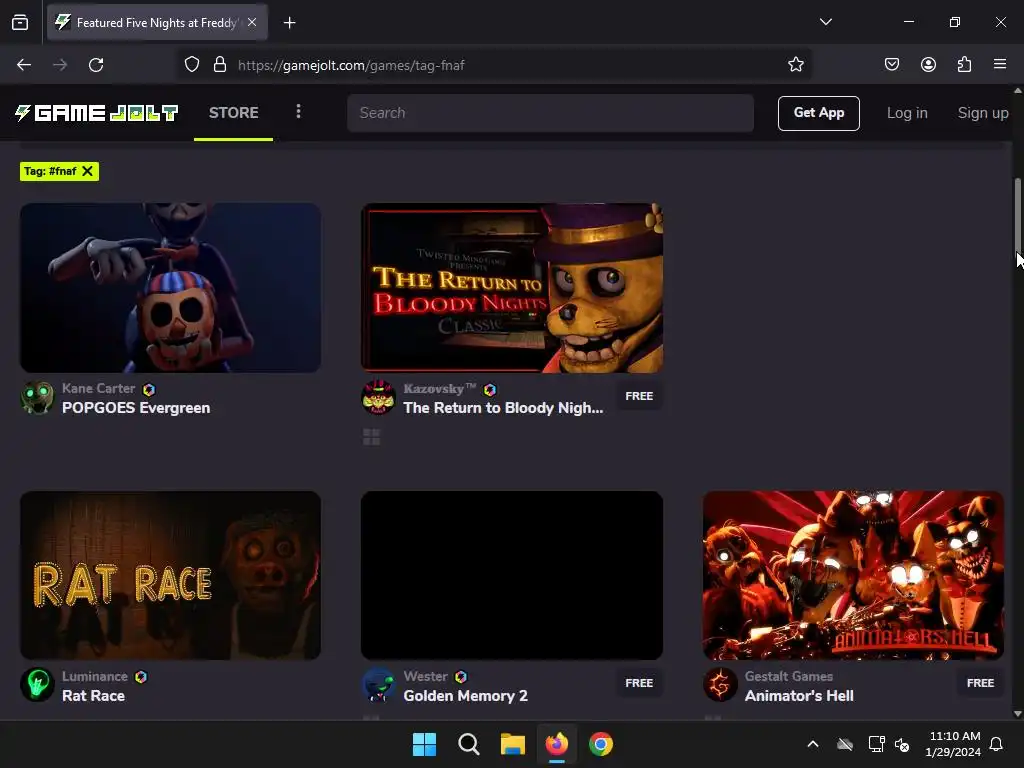Viewport: 1024px width, 768px height.
Task: Click Windows platform icon under Return to Bloody Nights
Action: pos(372,437)
